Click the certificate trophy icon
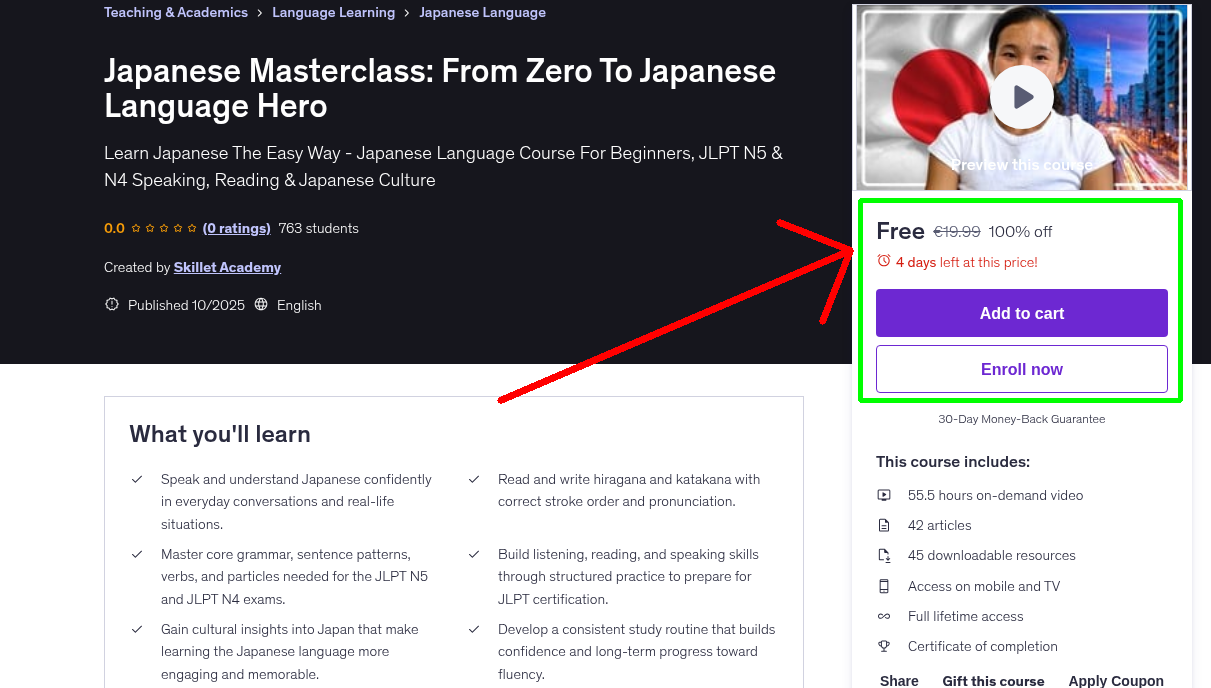The height and width of the screenshot is (688, 1211). (x=884, y=646)
